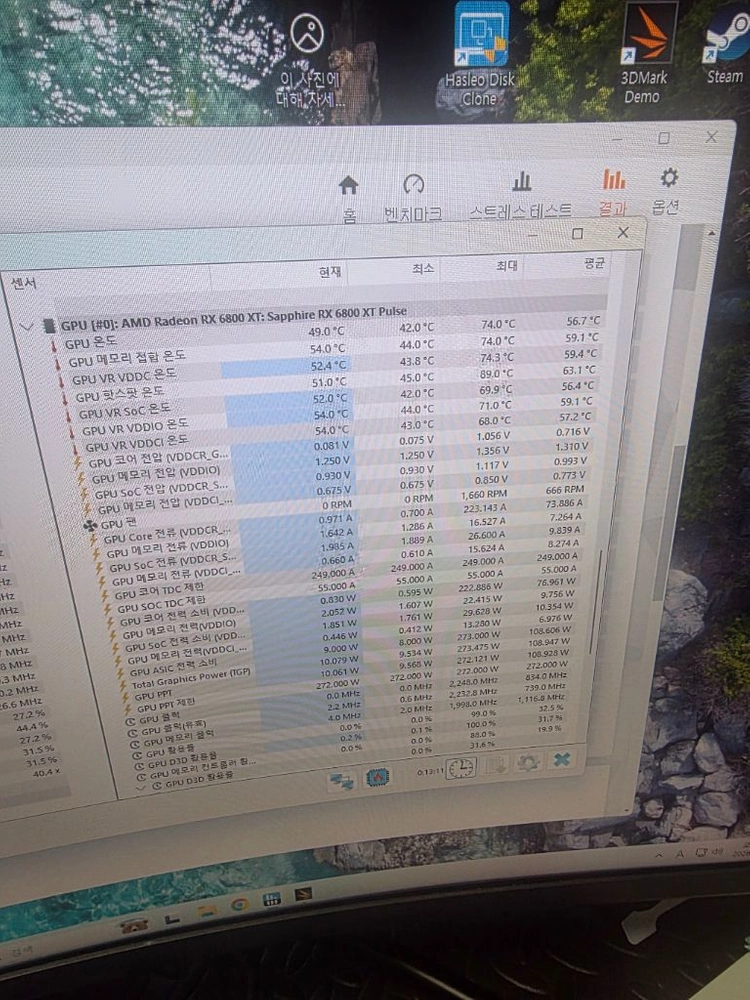The image size is (750, 1000).
Task: Open the 3DMark Demo desktop shortcut
Action: pyautogui.click(x=645, y=52)
